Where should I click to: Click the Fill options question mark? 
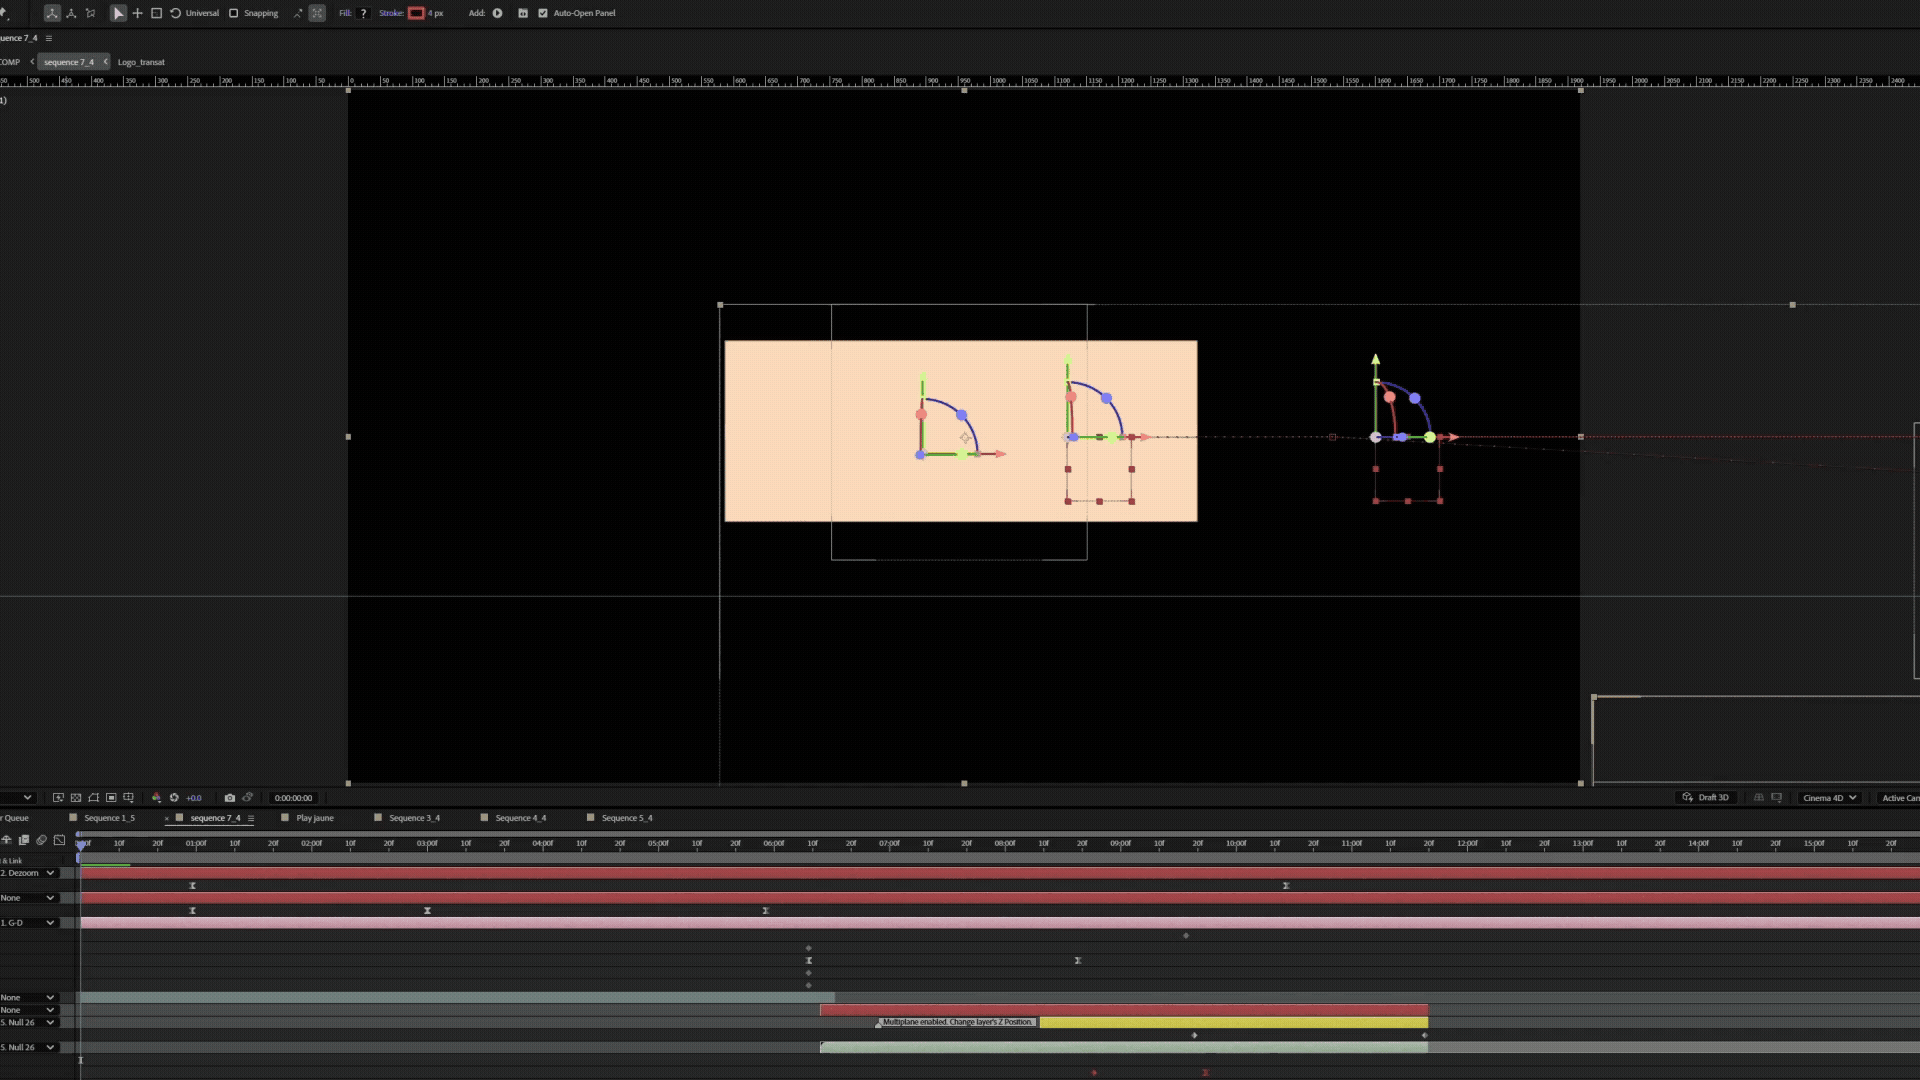pyautogui.click(x=363, y=13)
